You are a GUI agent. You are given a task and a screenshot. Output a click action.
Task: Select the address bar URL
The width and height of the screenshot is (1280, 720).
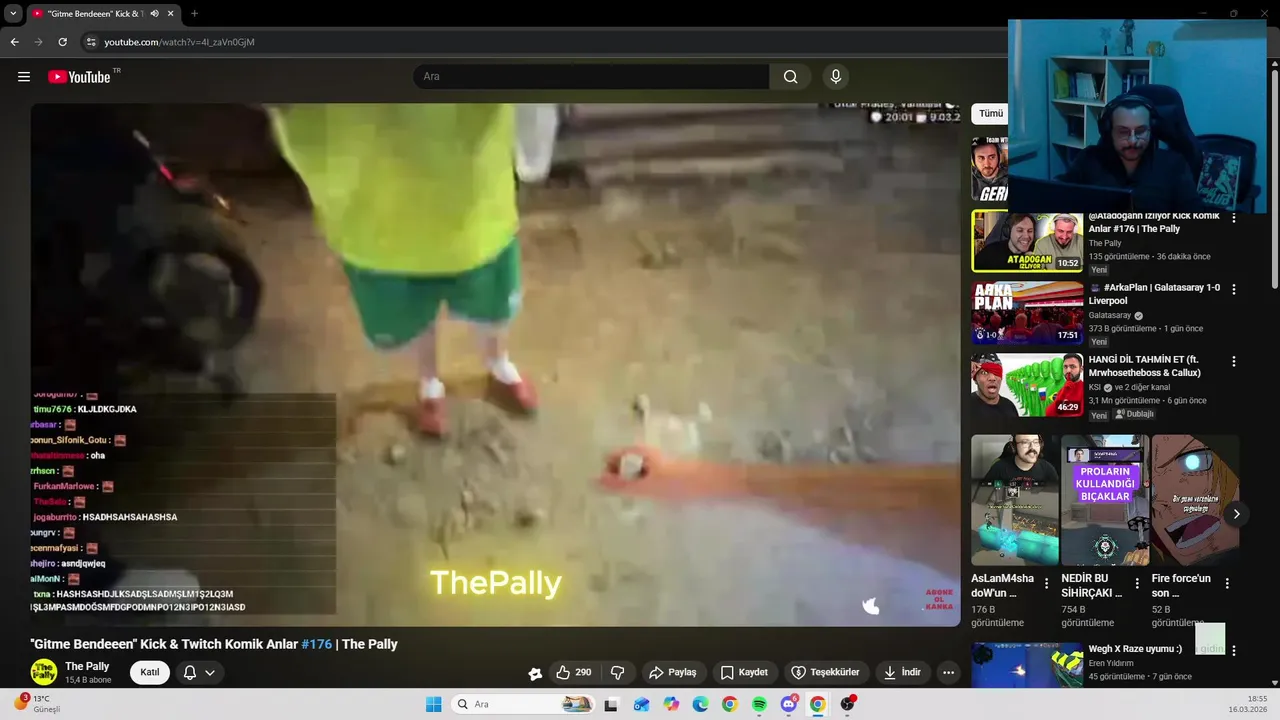pyautogui.click(x=180, y=42)
